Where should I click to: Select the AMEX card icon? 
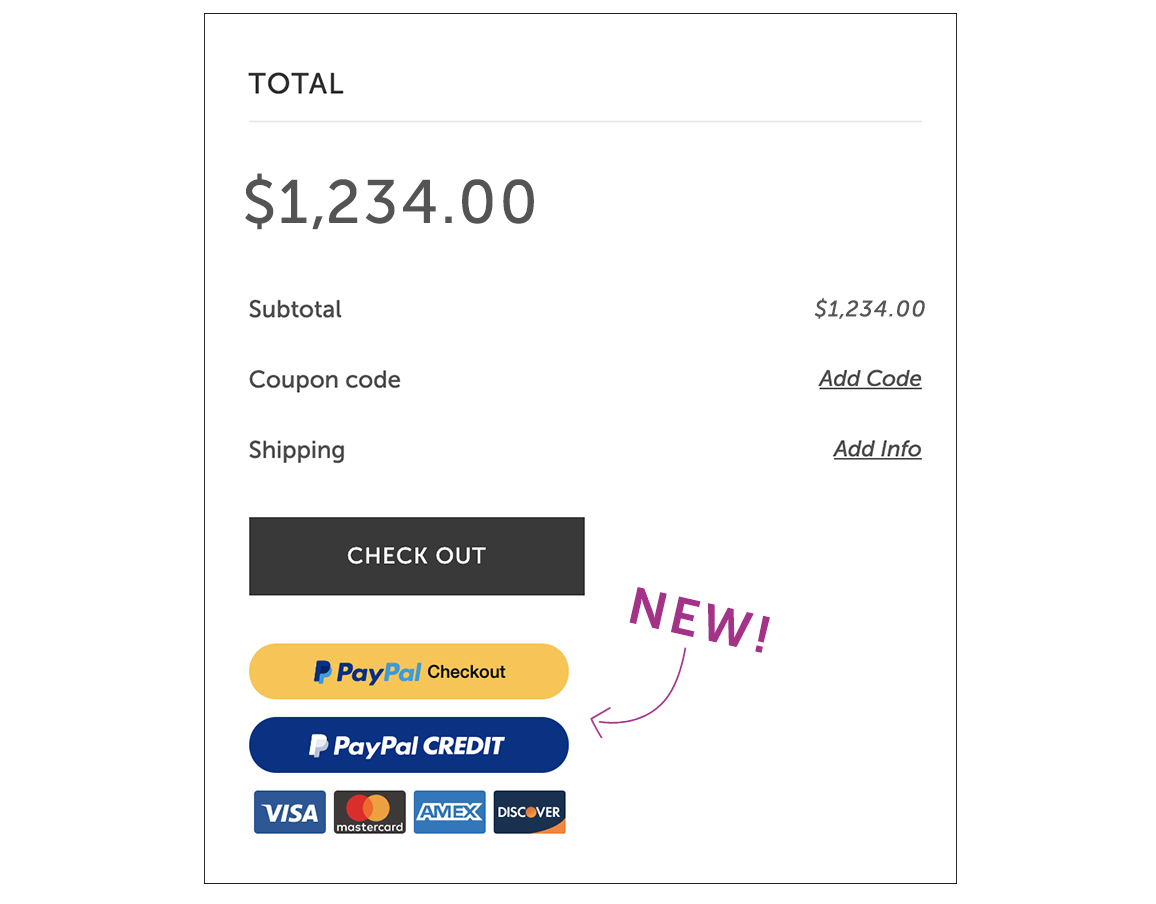tap(450, 812)
